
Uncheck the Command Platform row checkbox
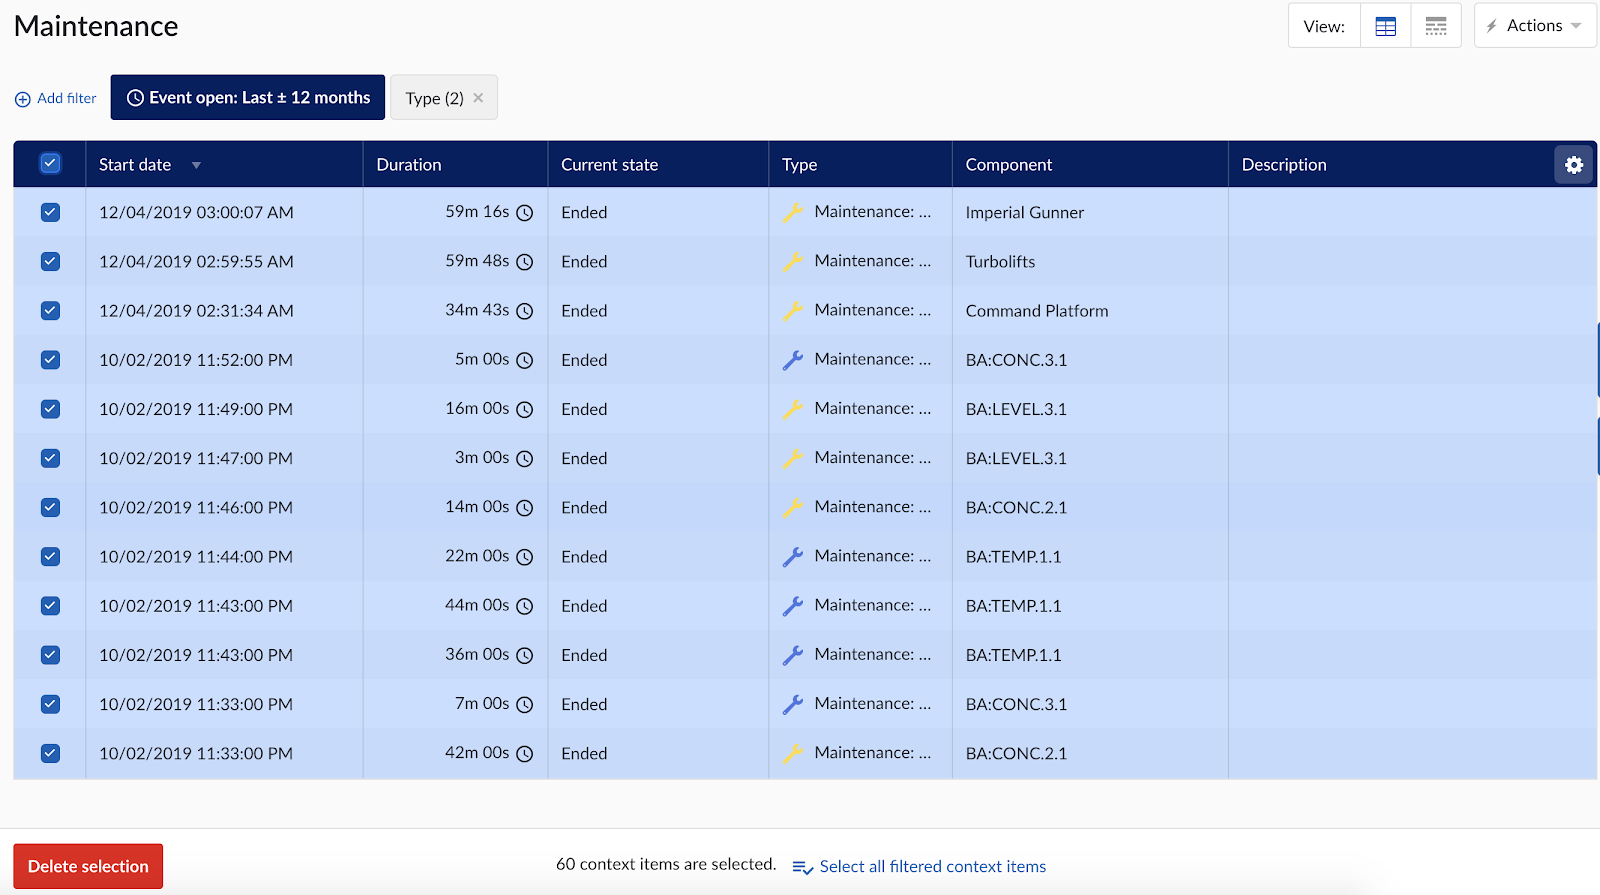coord(50,310)
